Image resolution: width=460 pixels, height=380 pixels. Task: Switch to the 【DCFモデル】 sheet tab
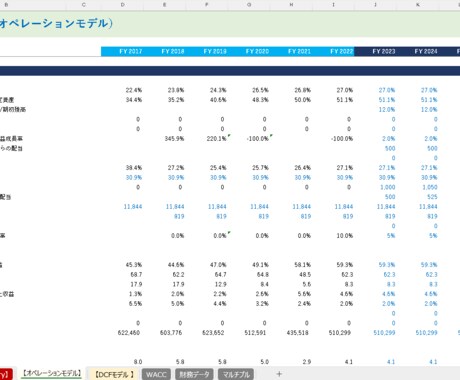tap(114, 374)
